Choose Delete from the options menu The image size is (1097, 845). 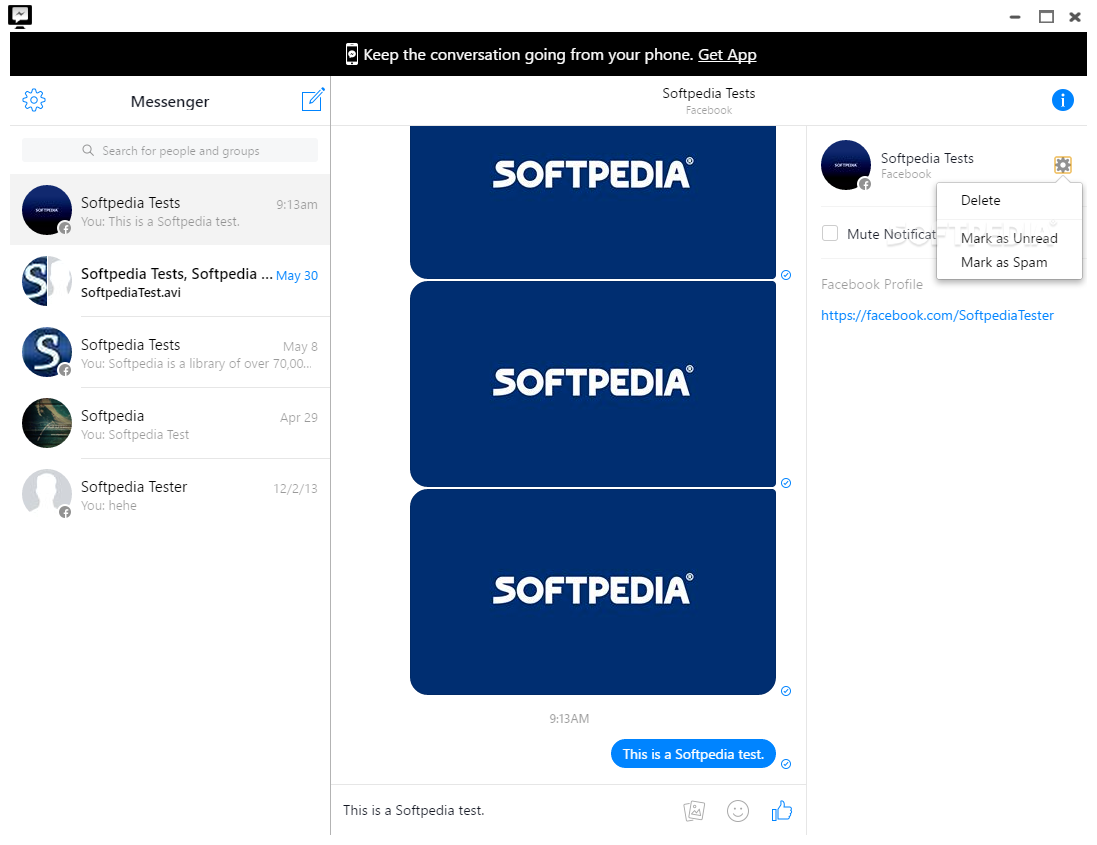(980, 200)
